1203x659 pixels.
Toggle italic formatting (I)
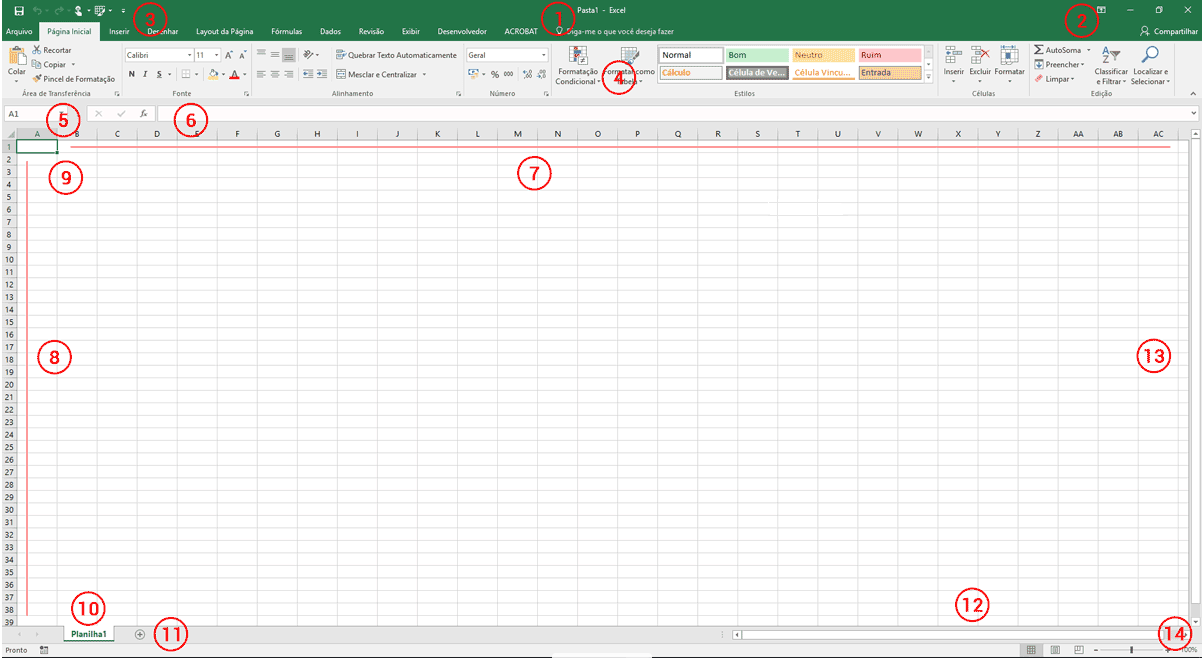[x=145, y=74]
